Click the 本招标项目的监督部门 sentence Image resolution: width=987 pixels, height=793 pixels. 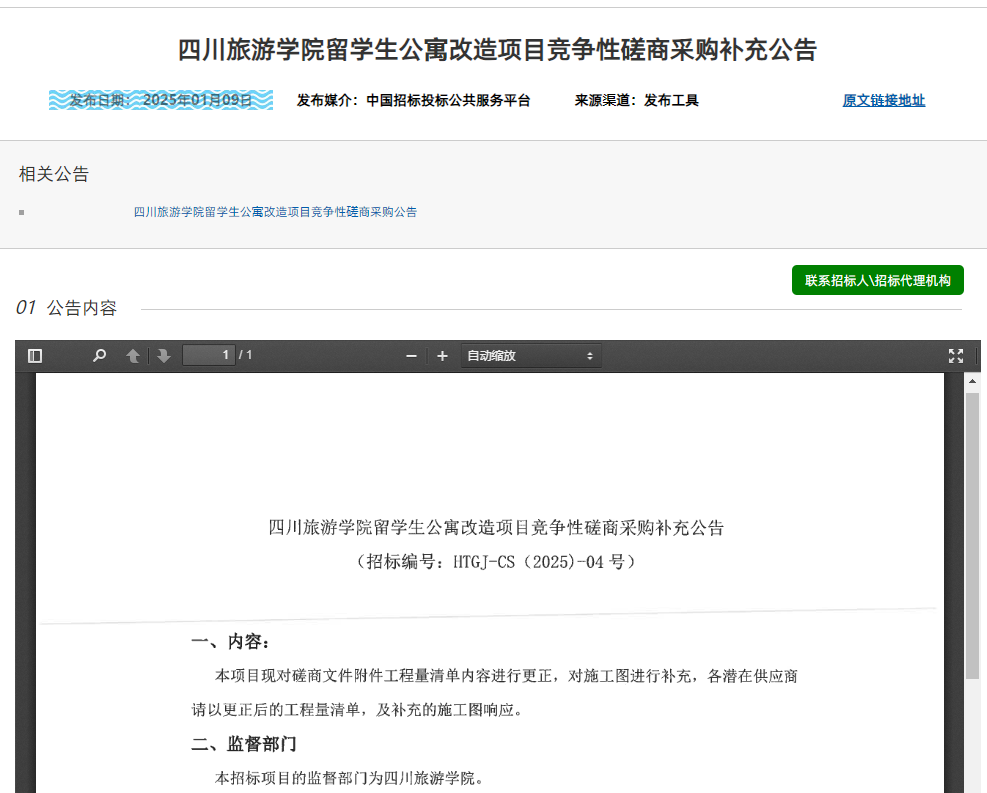tap(350, 778)
